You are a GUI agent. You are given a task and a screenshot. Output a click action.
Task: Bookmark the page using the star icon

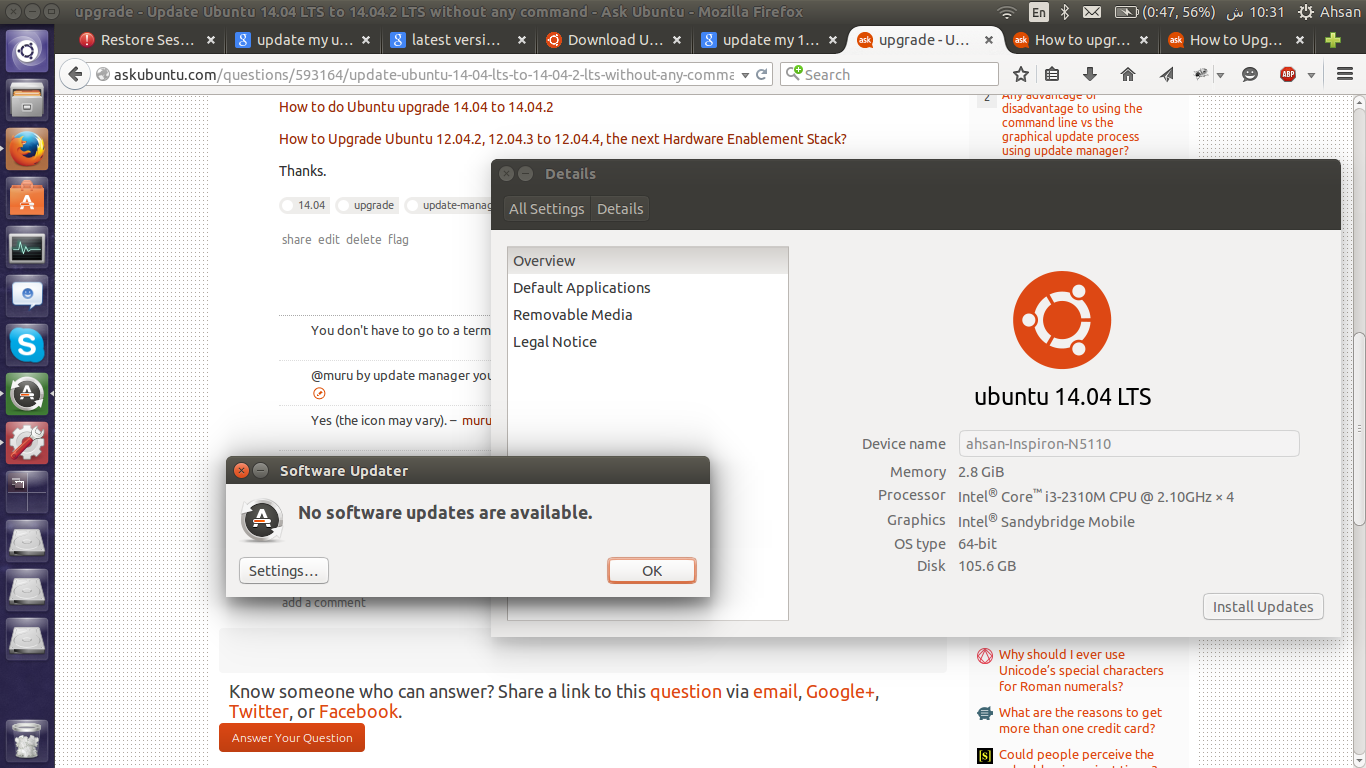[x=1019, y=74]
